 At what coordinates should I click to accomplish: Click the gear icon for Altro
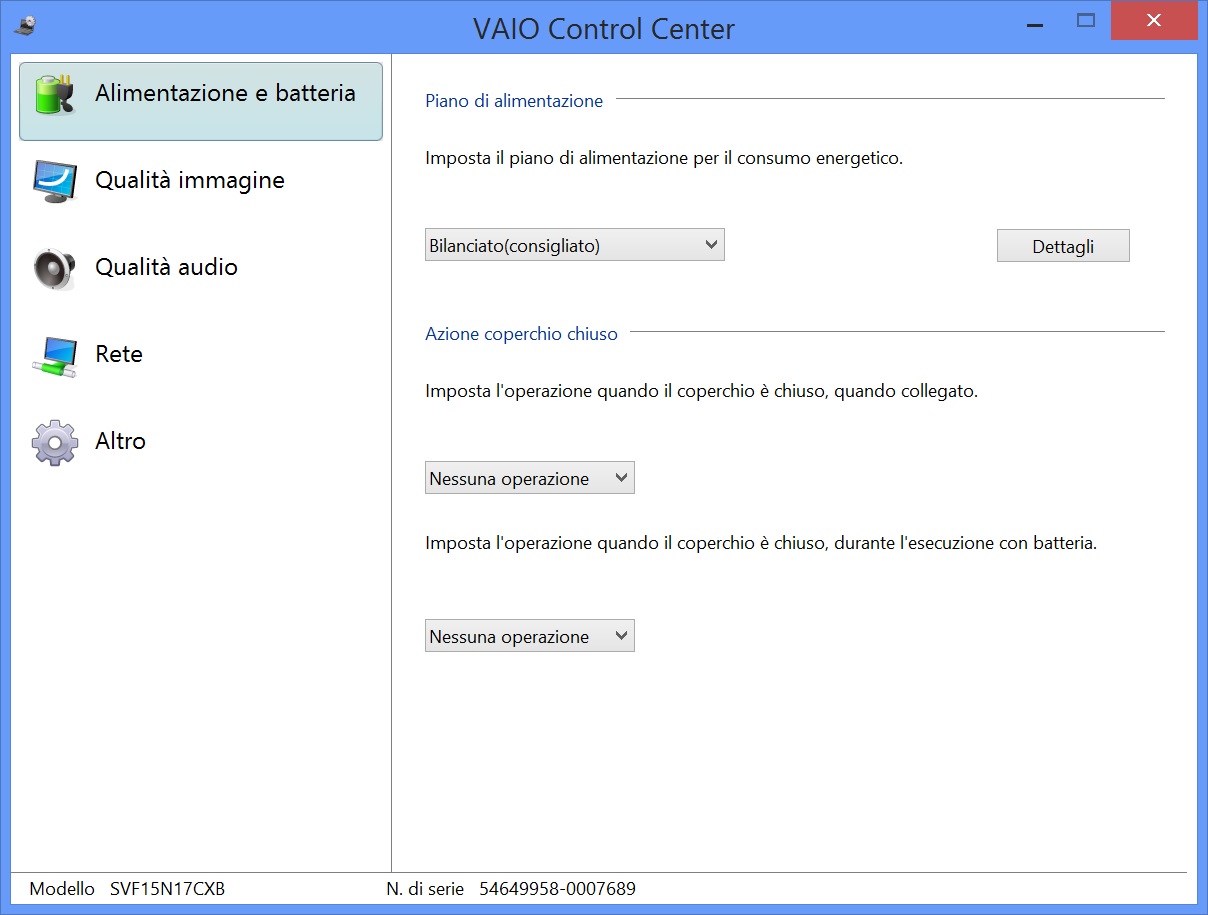tap(55, 442)
